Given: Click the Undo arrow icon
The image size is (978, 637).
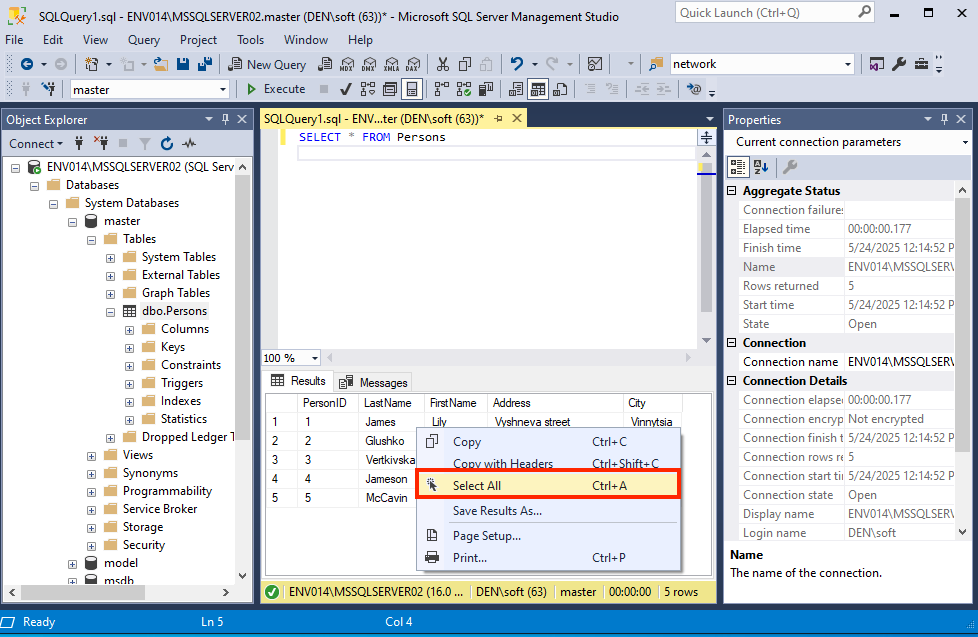Looking at the screenshot, I should [516, 64].
